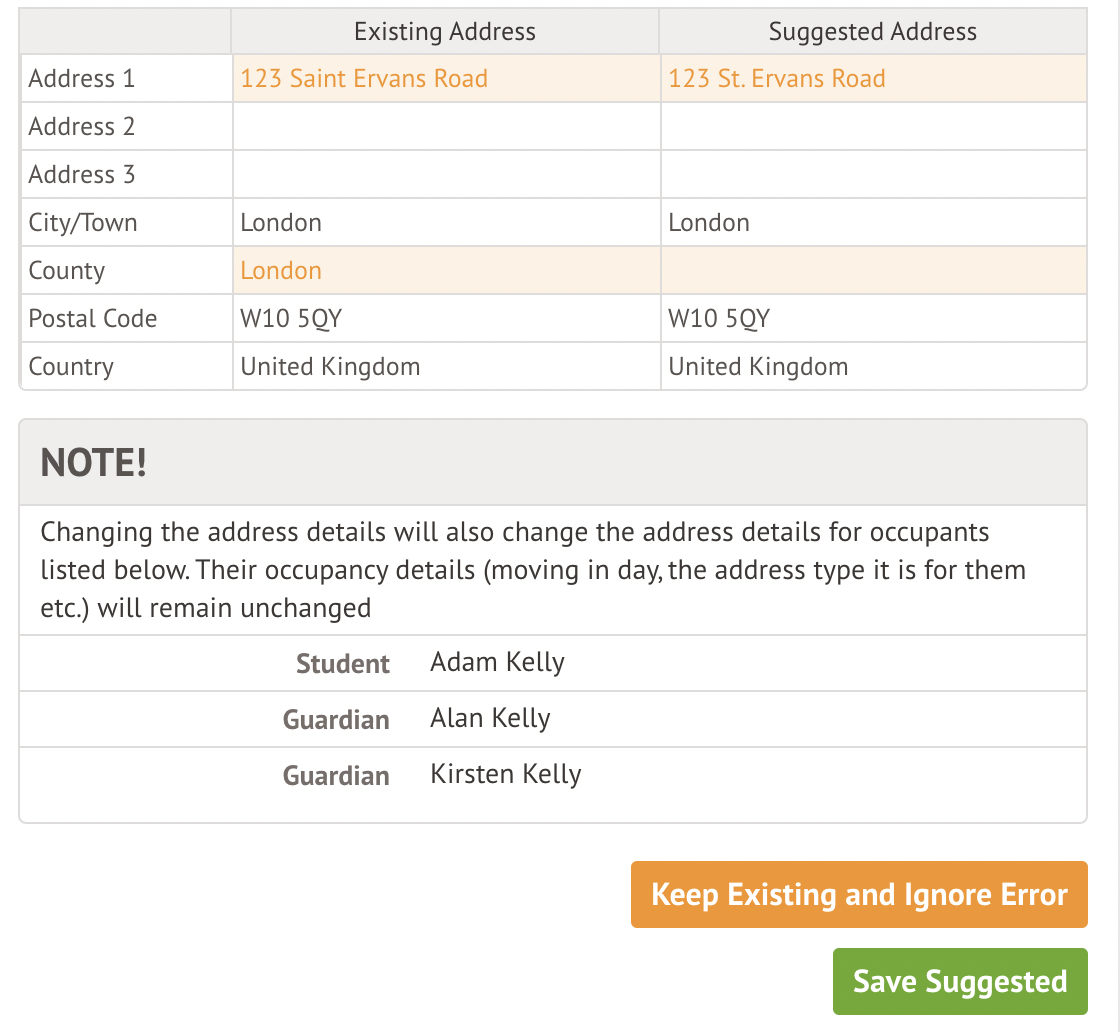Screen dimensions: 1120x1032
Task: Click the Existing Address column header
Action: click(444, 32)
